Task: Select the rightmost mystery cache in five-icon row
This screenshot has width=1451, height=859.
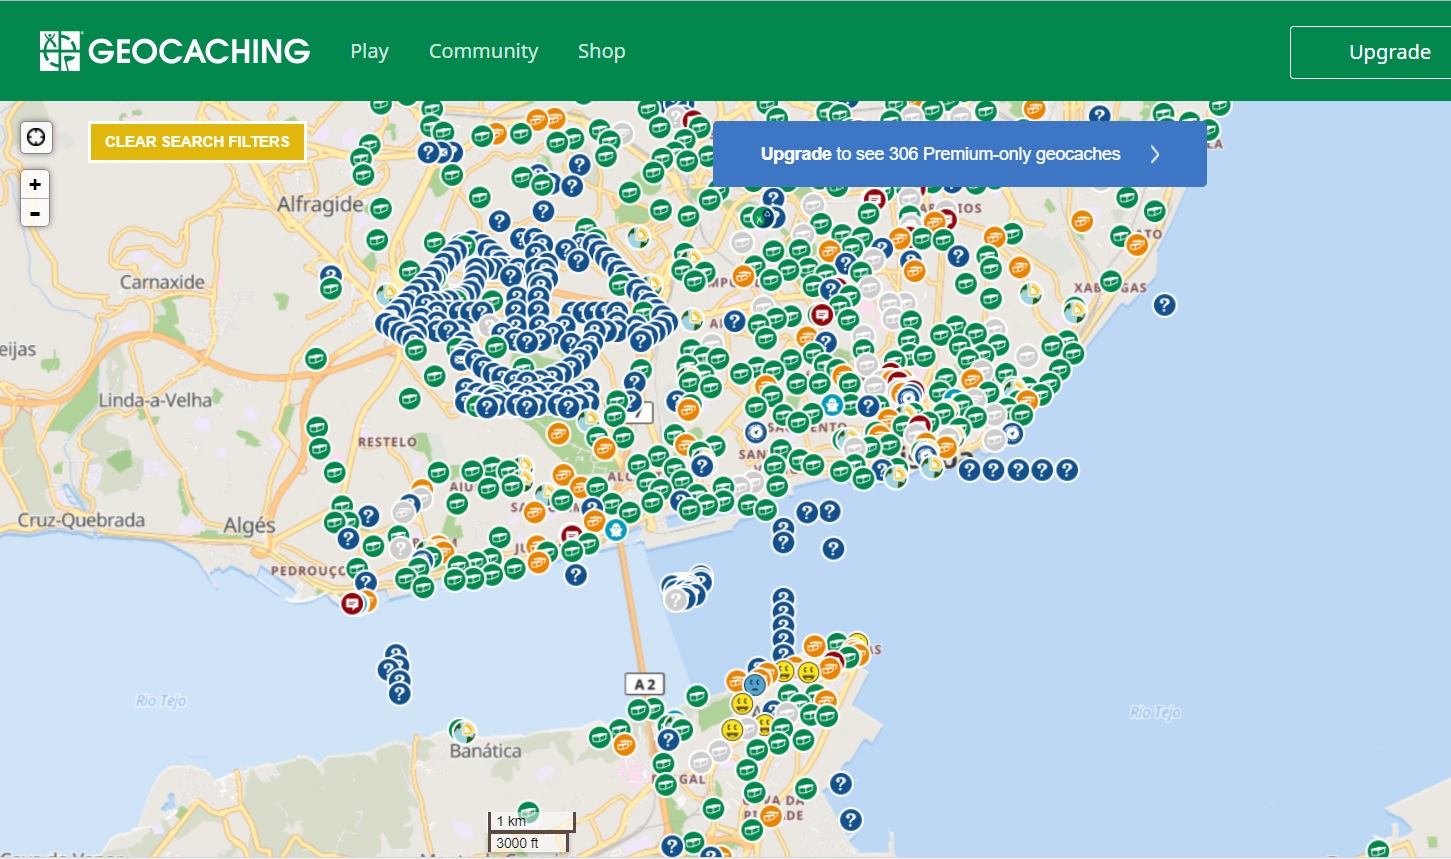Action: tap(1067, 470)
